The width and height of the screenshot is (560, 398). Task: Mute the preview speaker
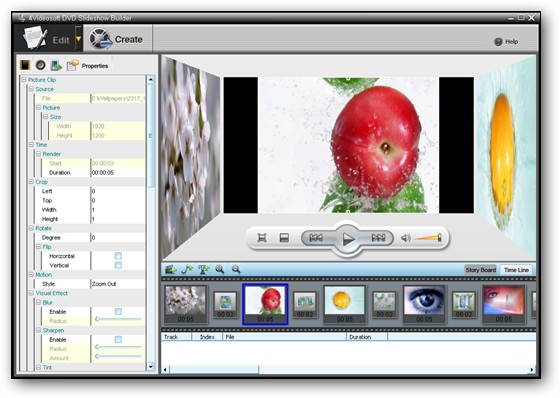click(x=405, y=238)
